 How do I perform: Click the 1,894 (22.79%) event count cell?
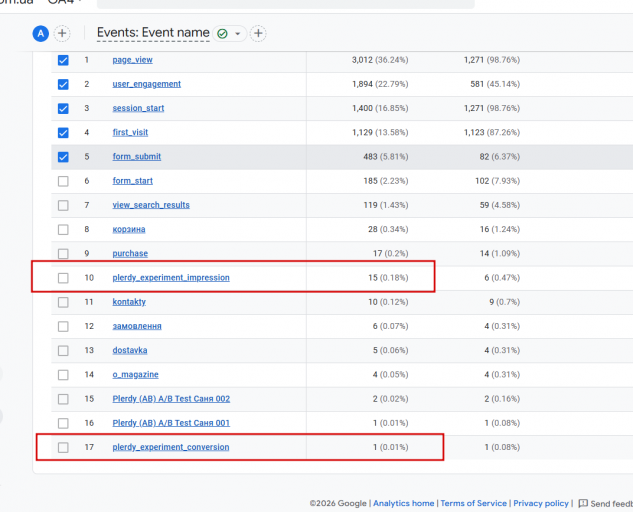click(380, 84)
